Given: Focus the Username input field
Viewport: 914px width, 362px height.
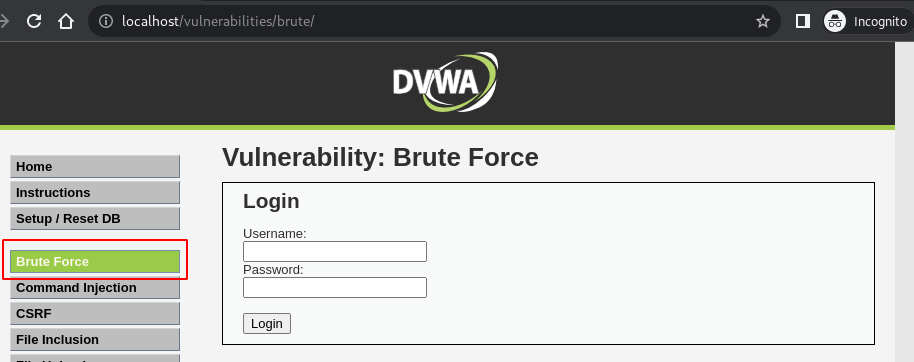Looking at the screenshot, I should pos(335,251).
